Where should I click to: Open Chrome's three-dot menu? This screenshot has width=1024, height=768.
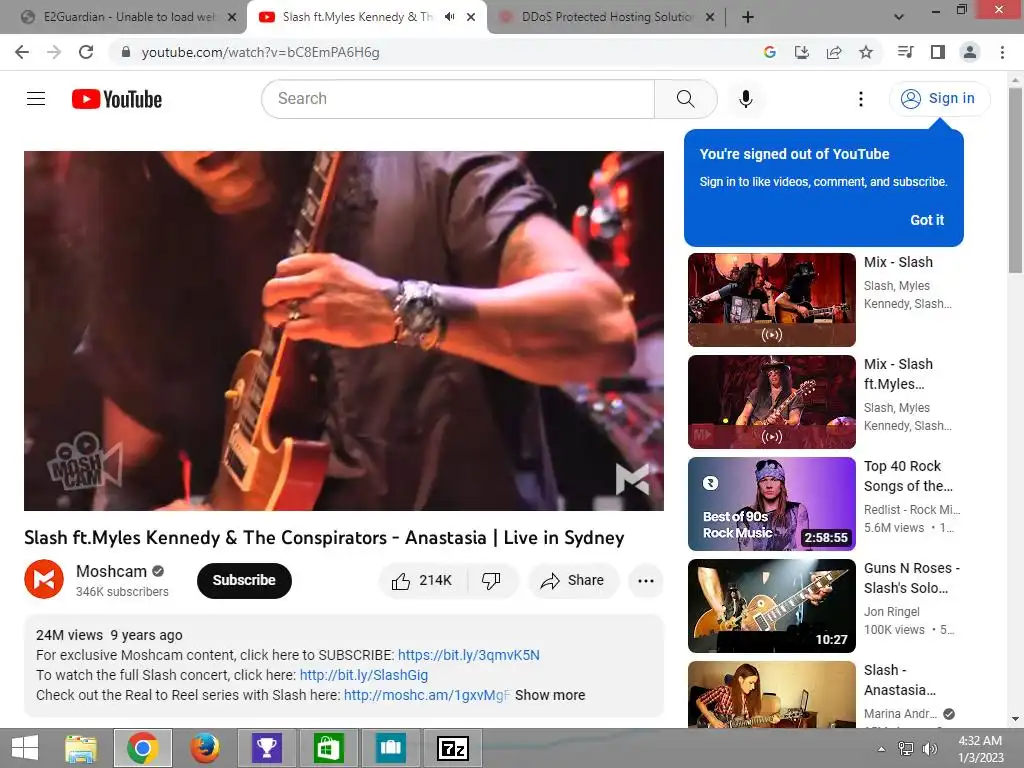pos(1002,52)
